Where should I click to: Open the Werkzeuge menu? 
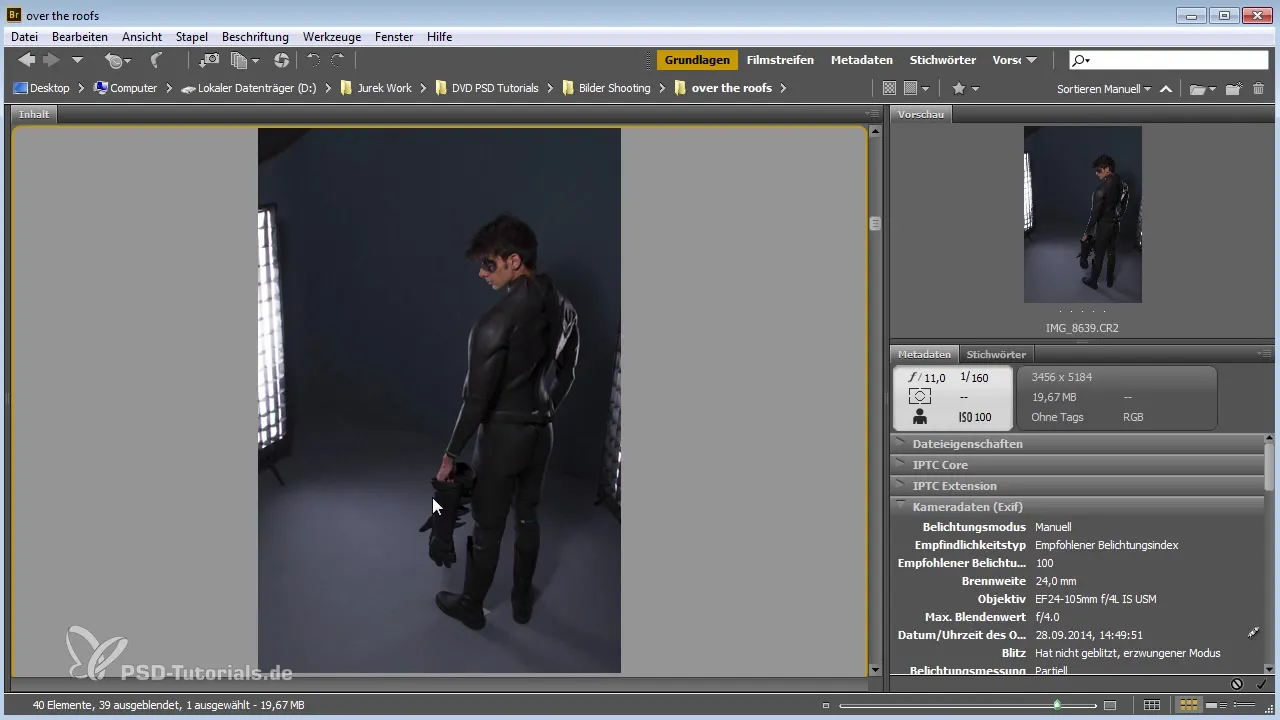pyautogui.click(x=333, y=37)
